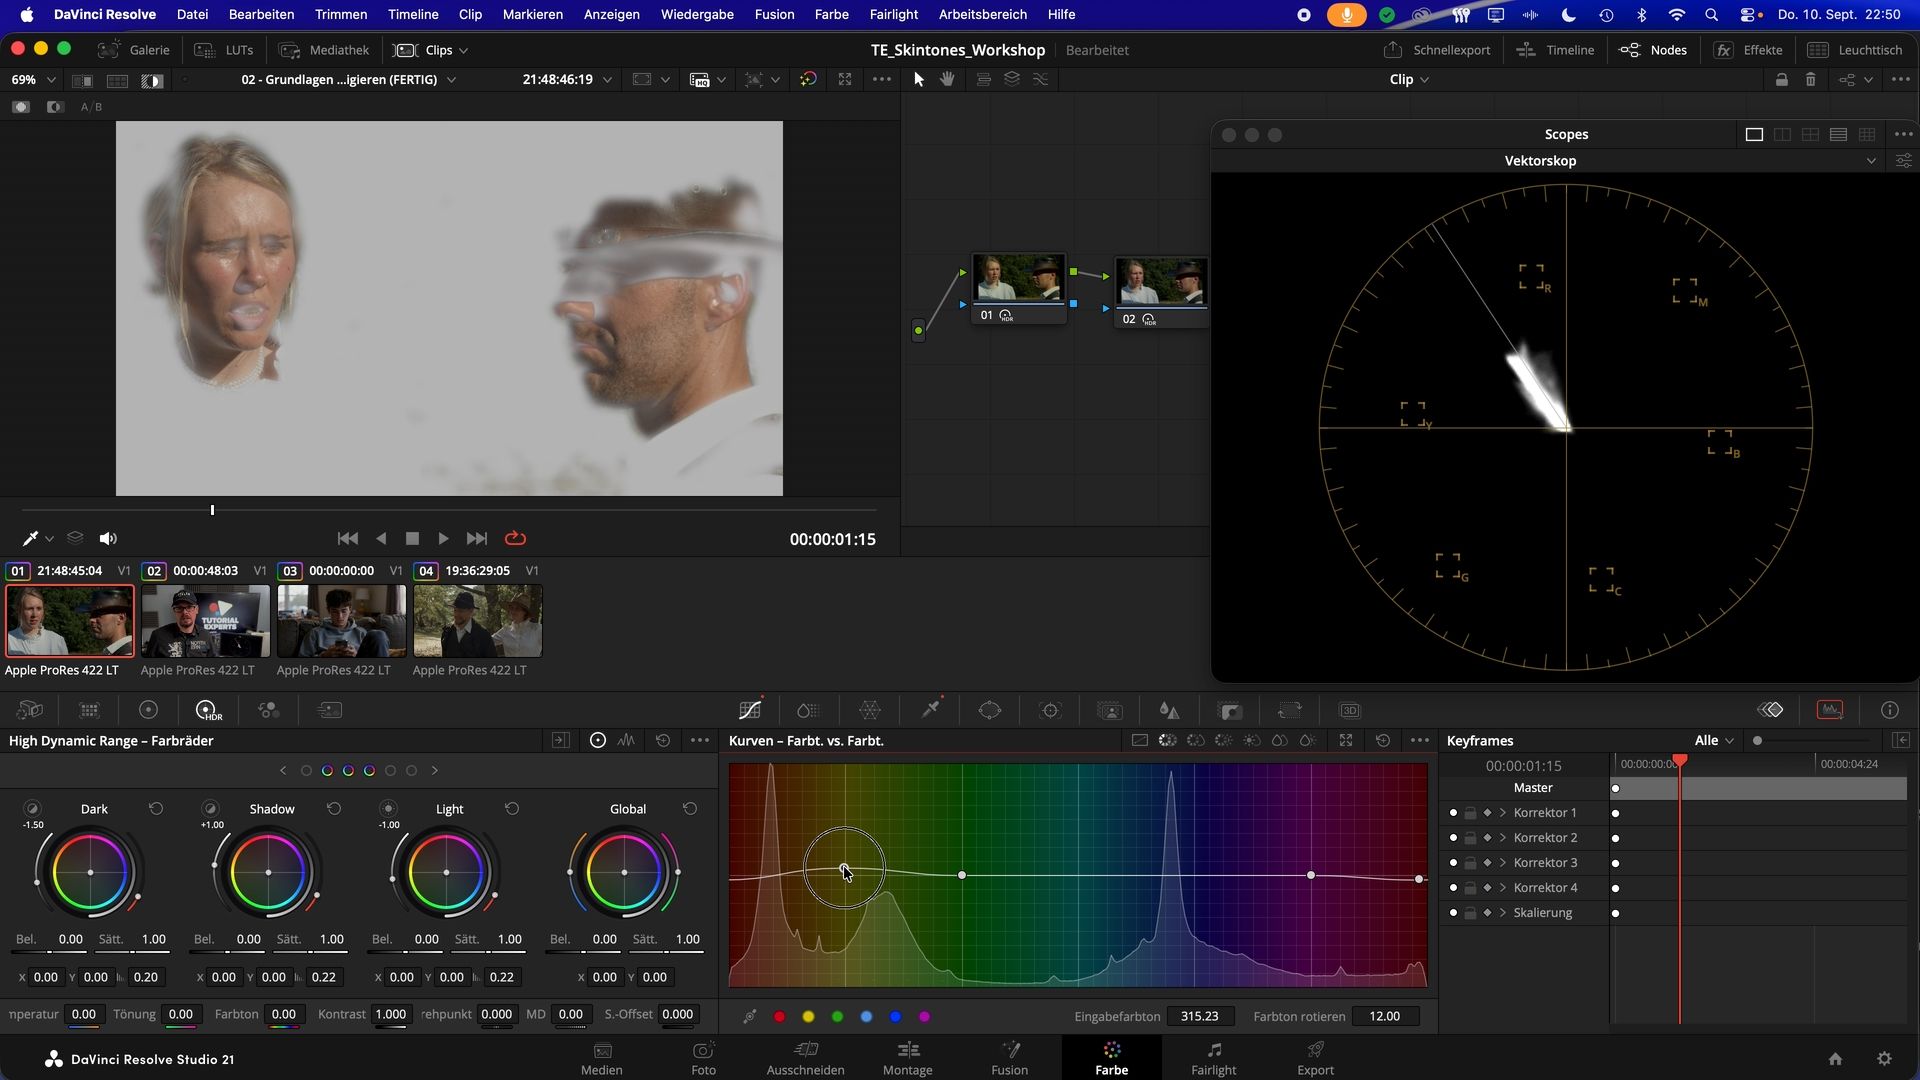Open the Galerie panel

(133, 50)
